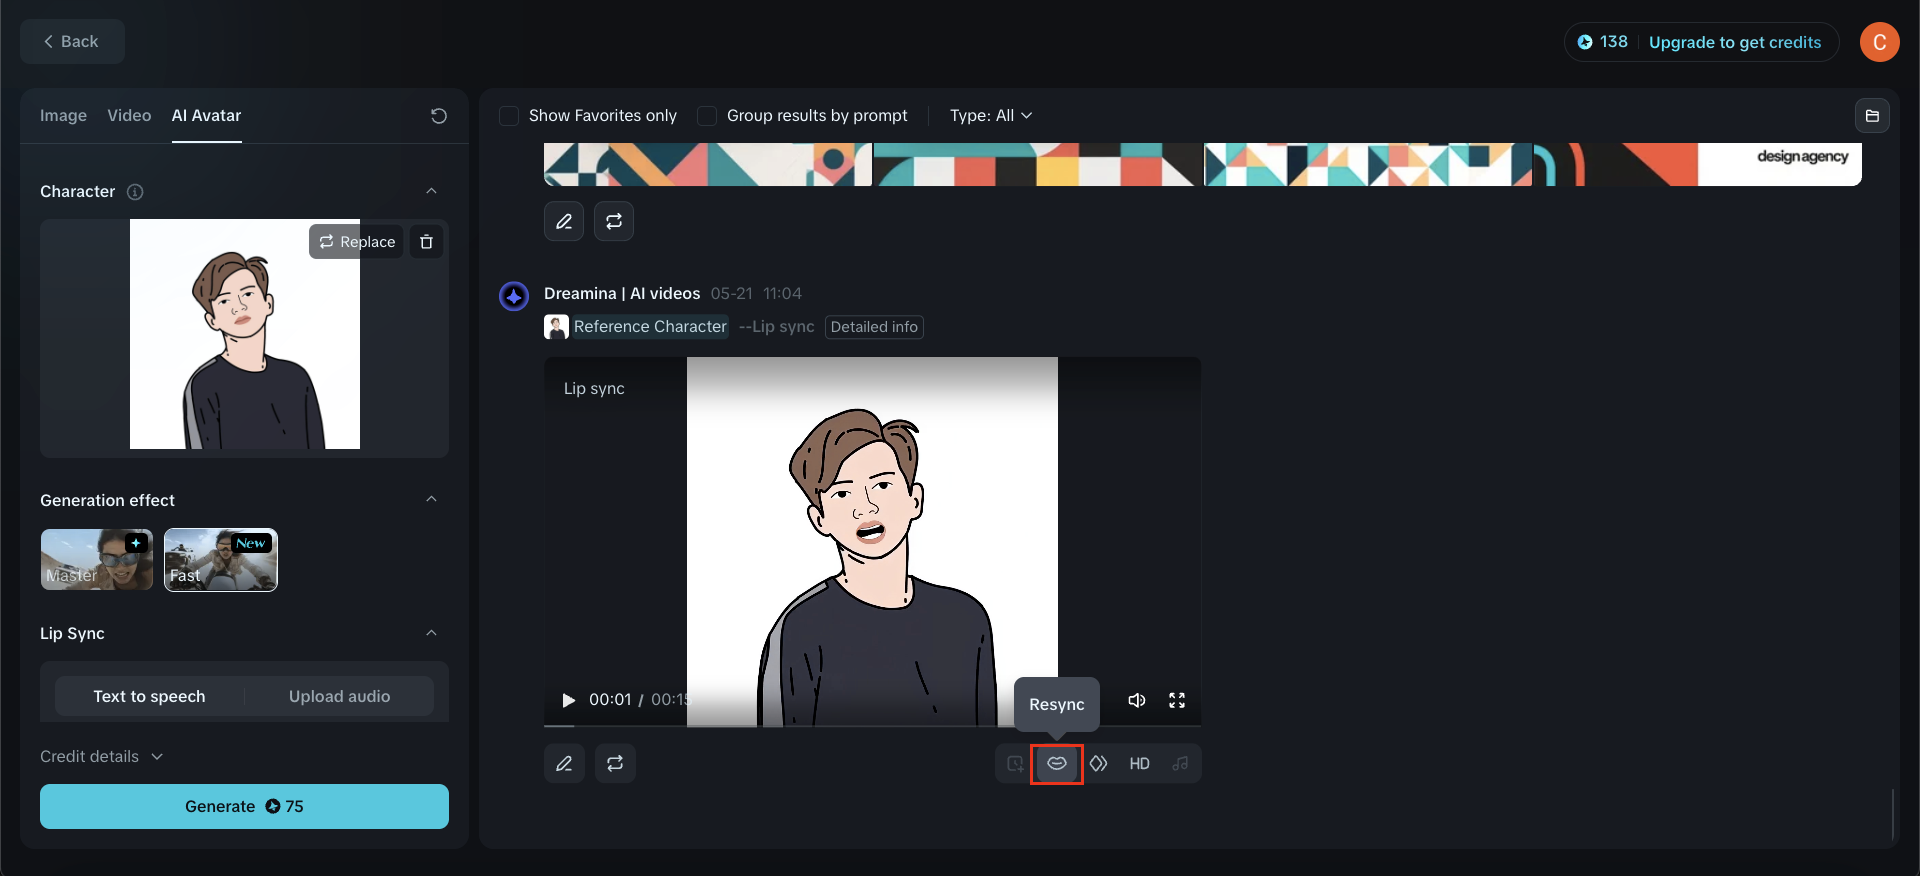
Task: Select the Master generation effect thumbnail
Action: pyautogui.click(x=97, y=560)
